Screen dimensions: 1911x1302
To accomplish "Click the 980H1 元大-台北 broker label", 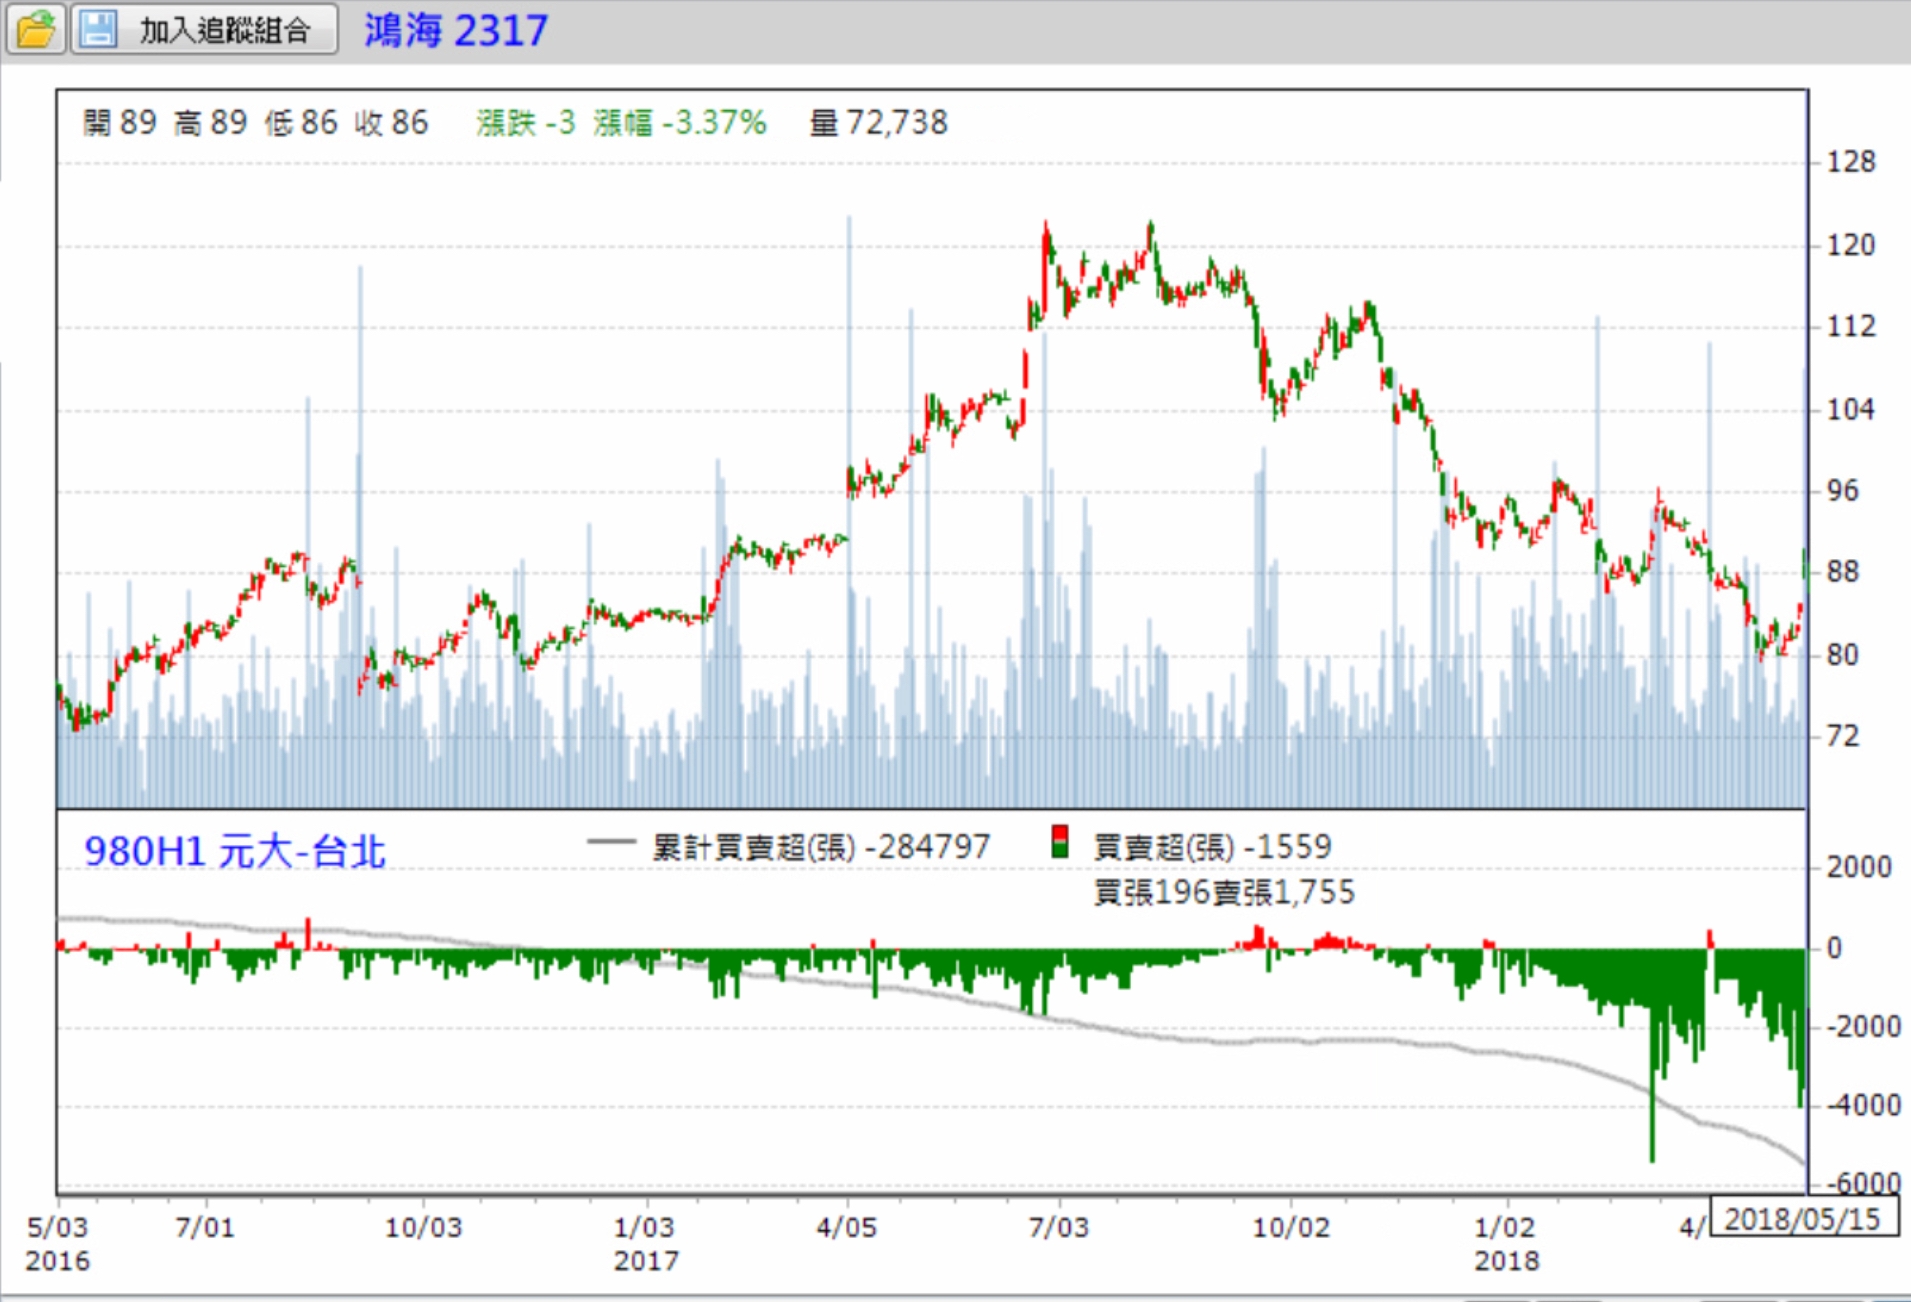I will click(x=235, y=851).
